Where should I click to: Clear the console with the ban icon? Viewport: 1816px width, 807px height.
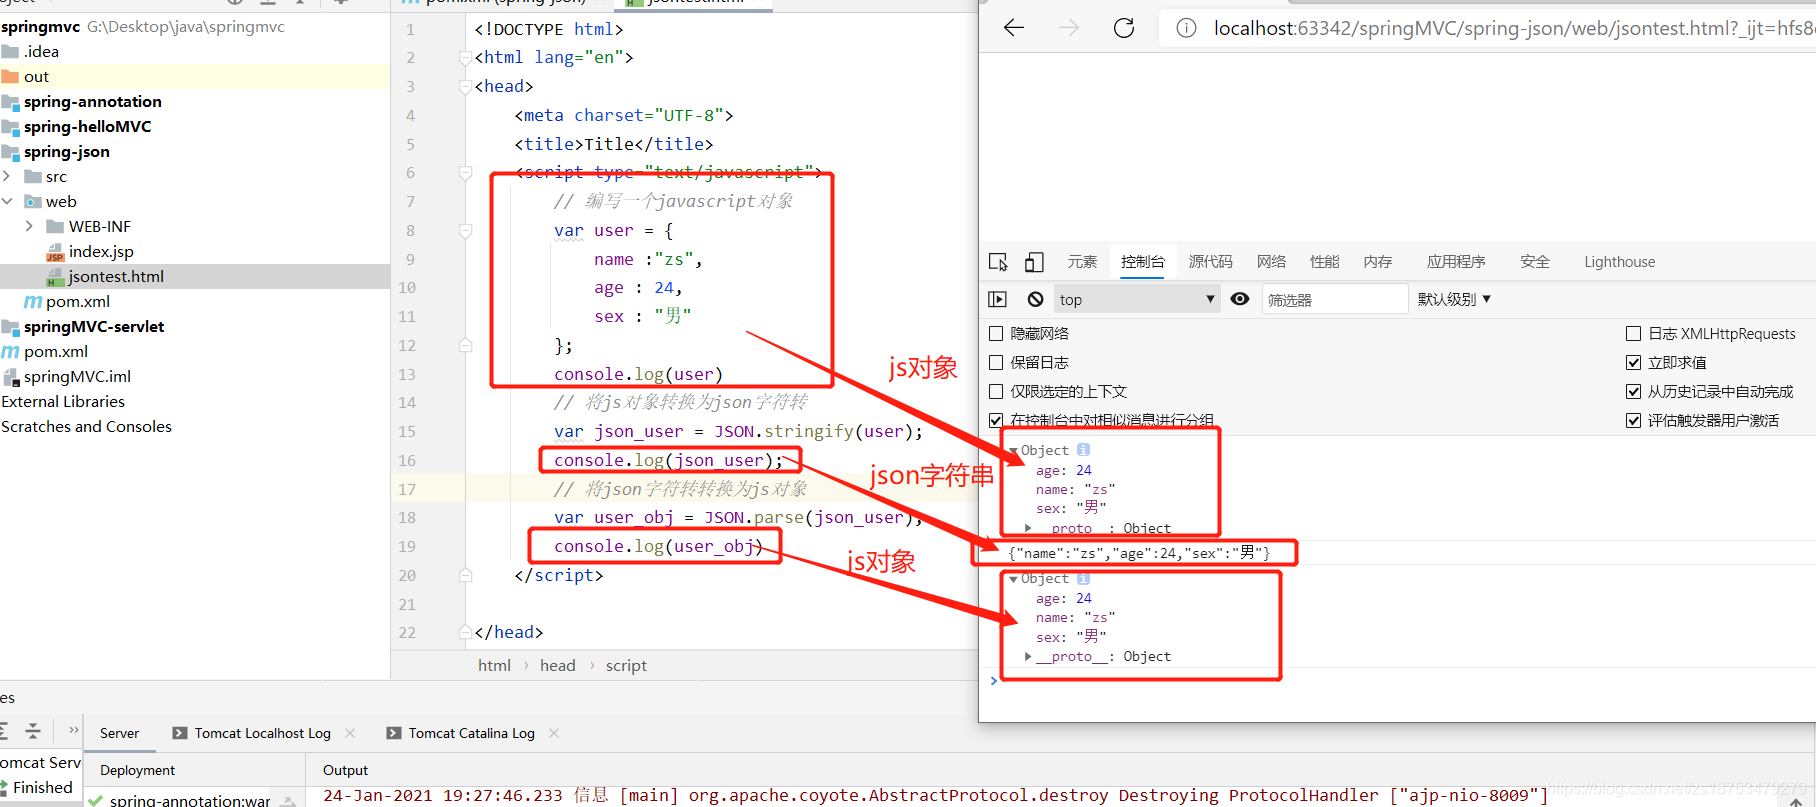[1036, 299]
